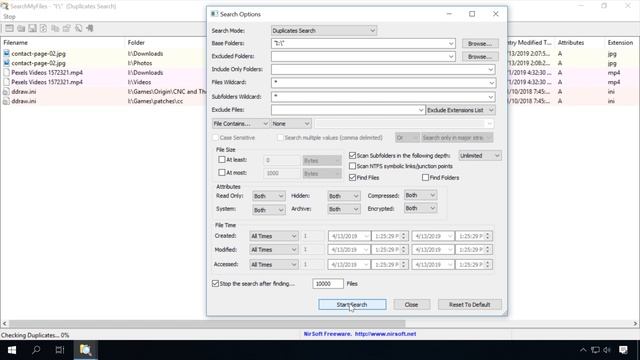Click the floppy disk save toolbar icon
This screenshot has height=360, width=640.
32,28
